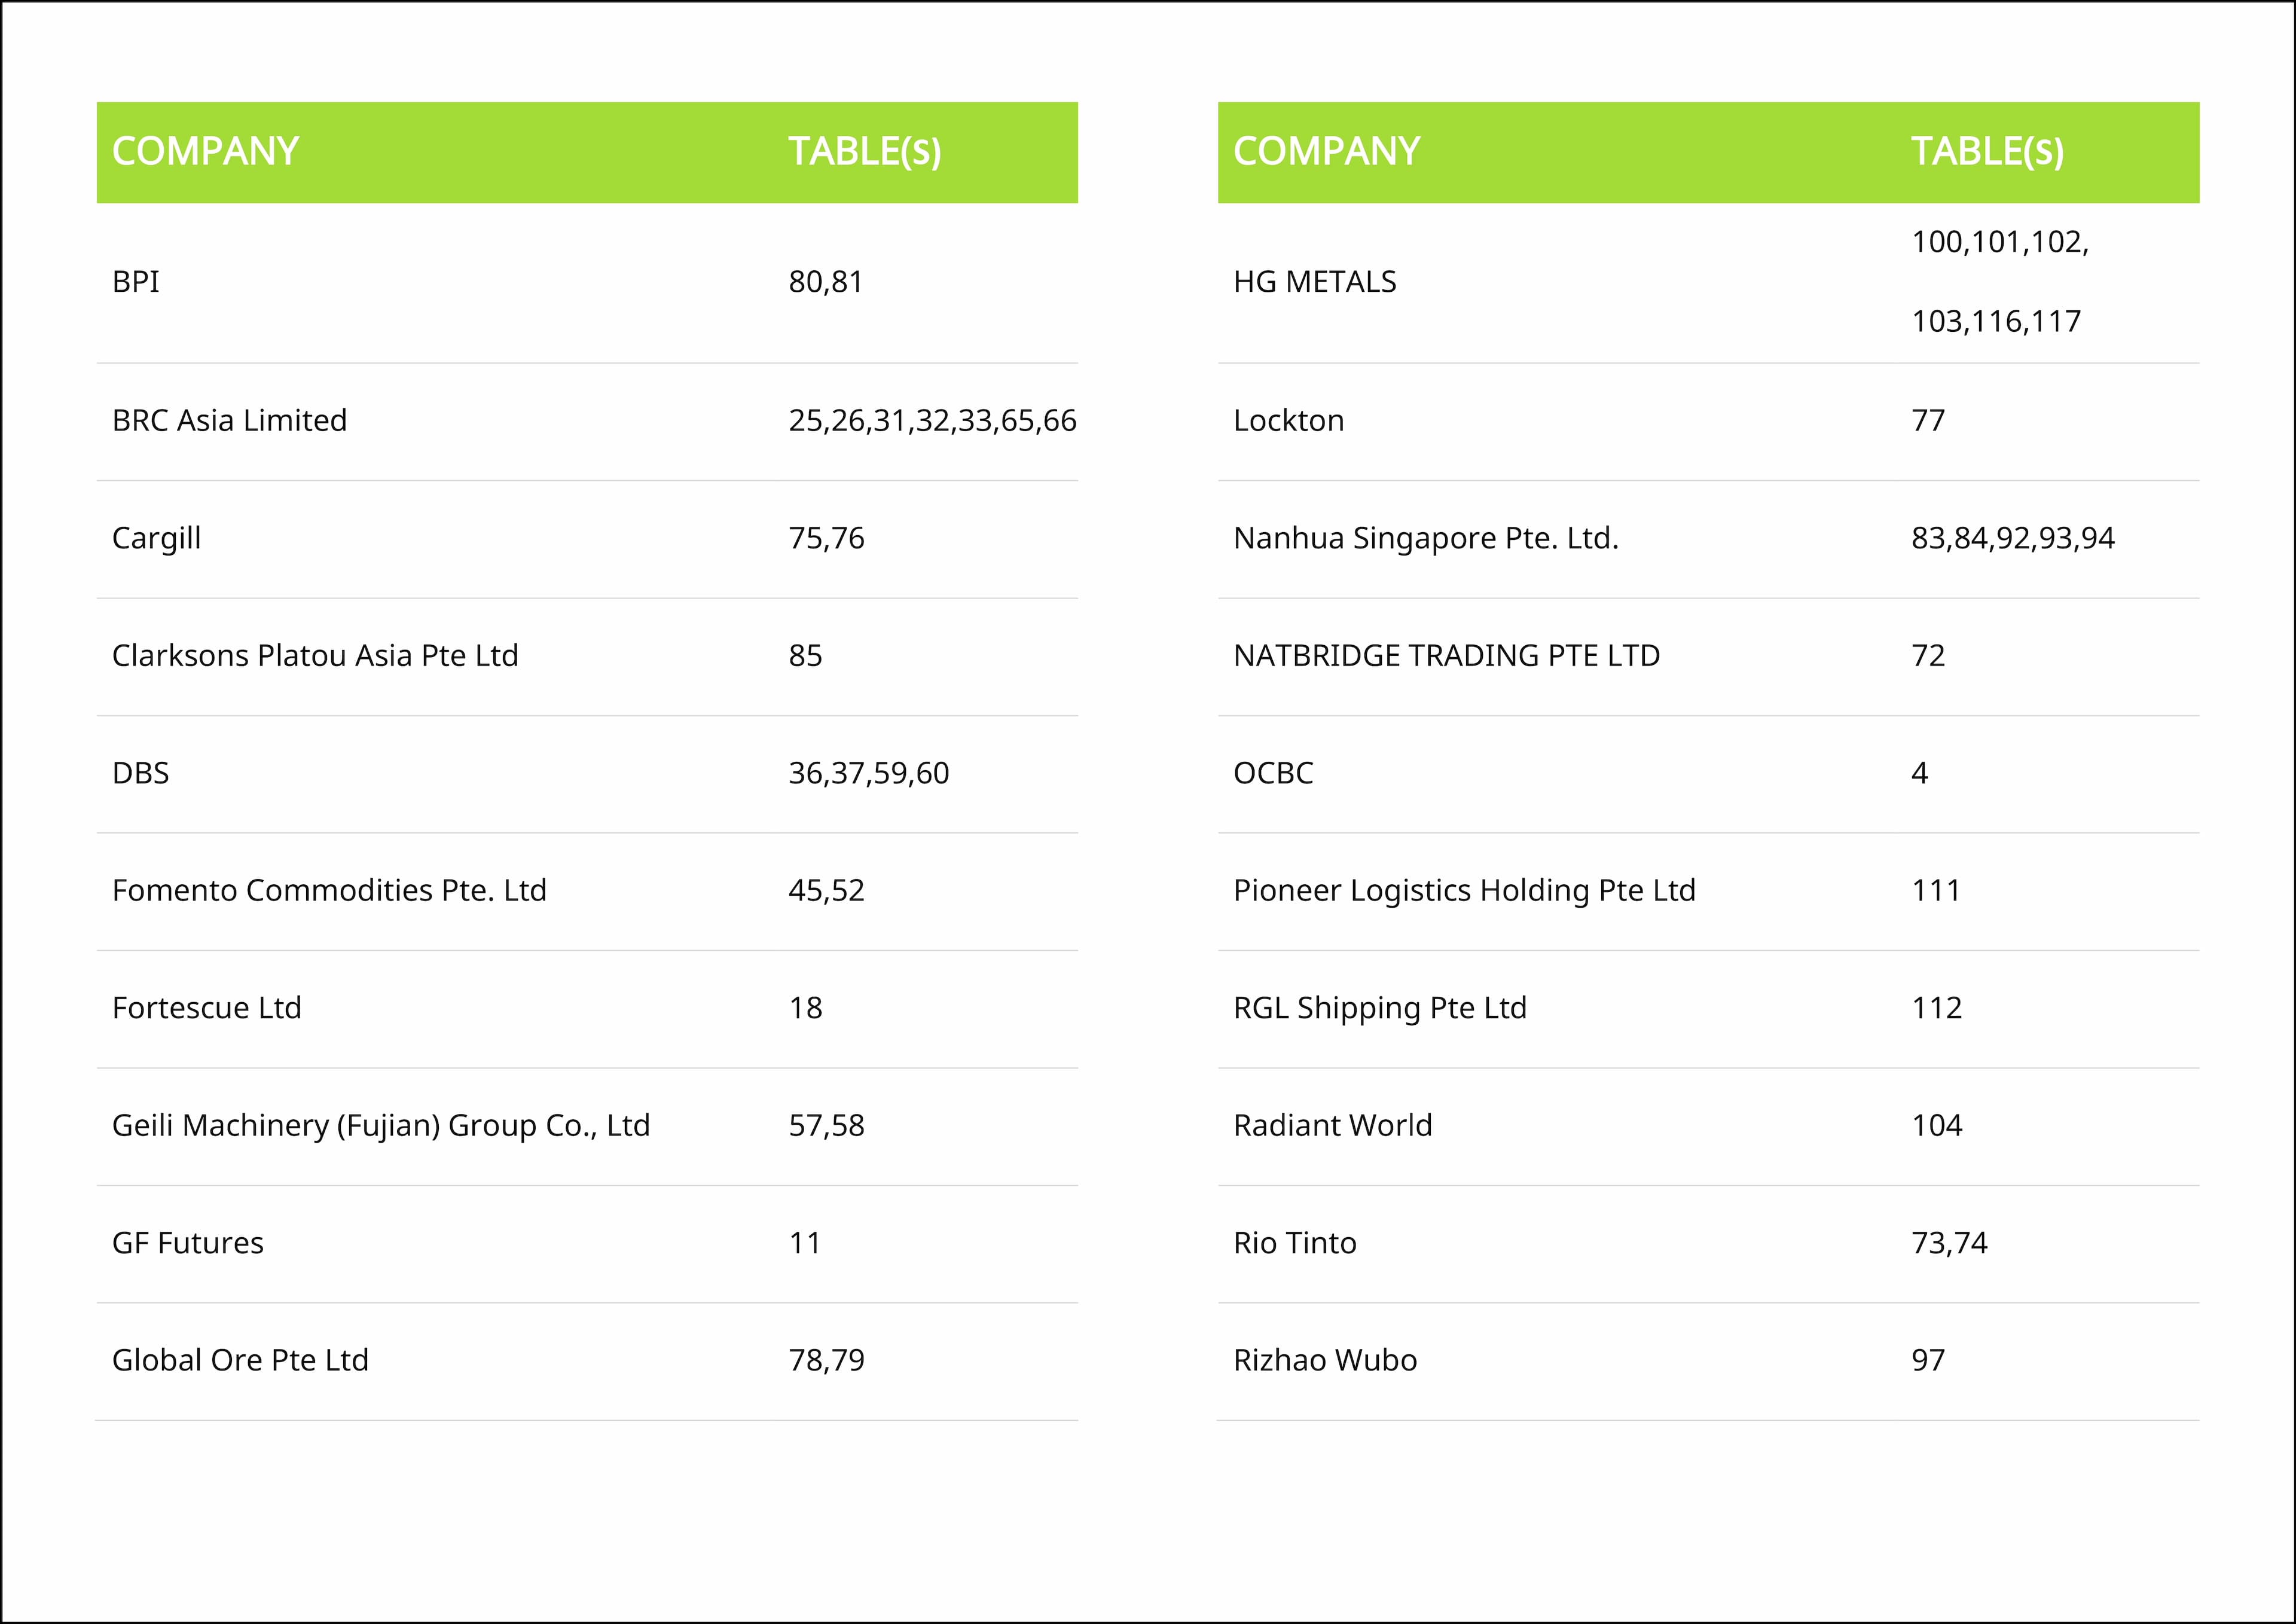2296x1624 pixels.
Task: Select Nanhua Singapore Pte. Ltd.
Action: tap(1426, 539)
